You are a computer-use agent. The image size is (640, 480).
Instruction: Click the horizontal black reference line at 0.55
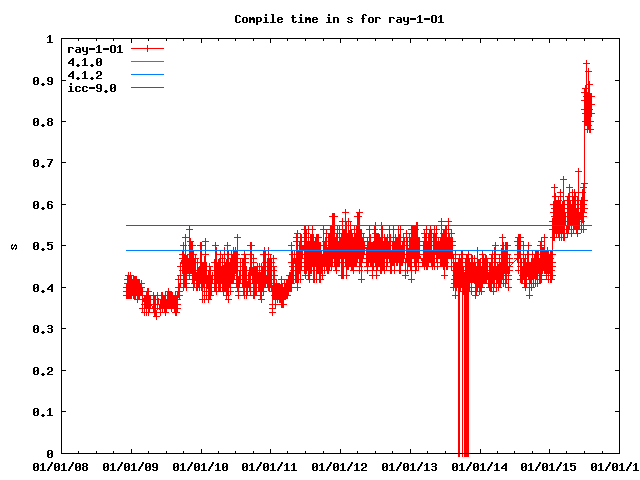click(x=250, y=225)
